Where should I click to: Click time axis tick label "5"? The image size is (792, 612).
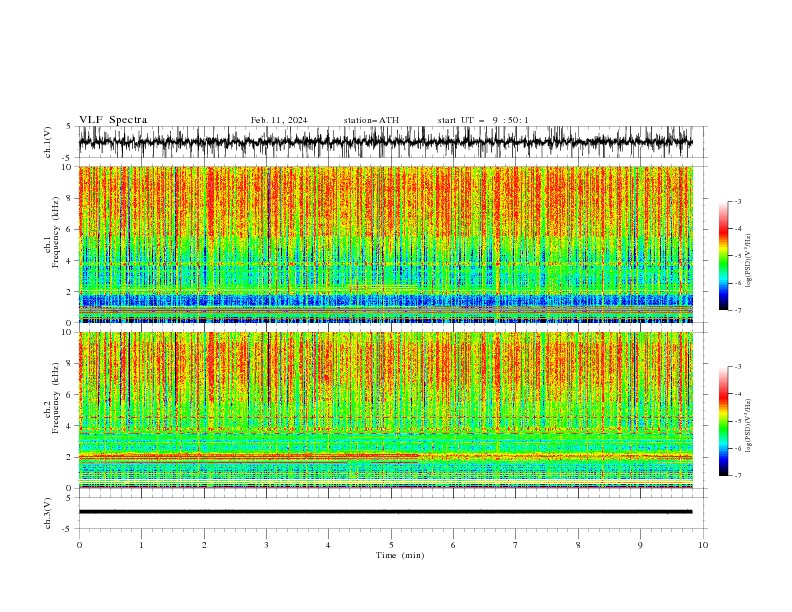(391, 545)
